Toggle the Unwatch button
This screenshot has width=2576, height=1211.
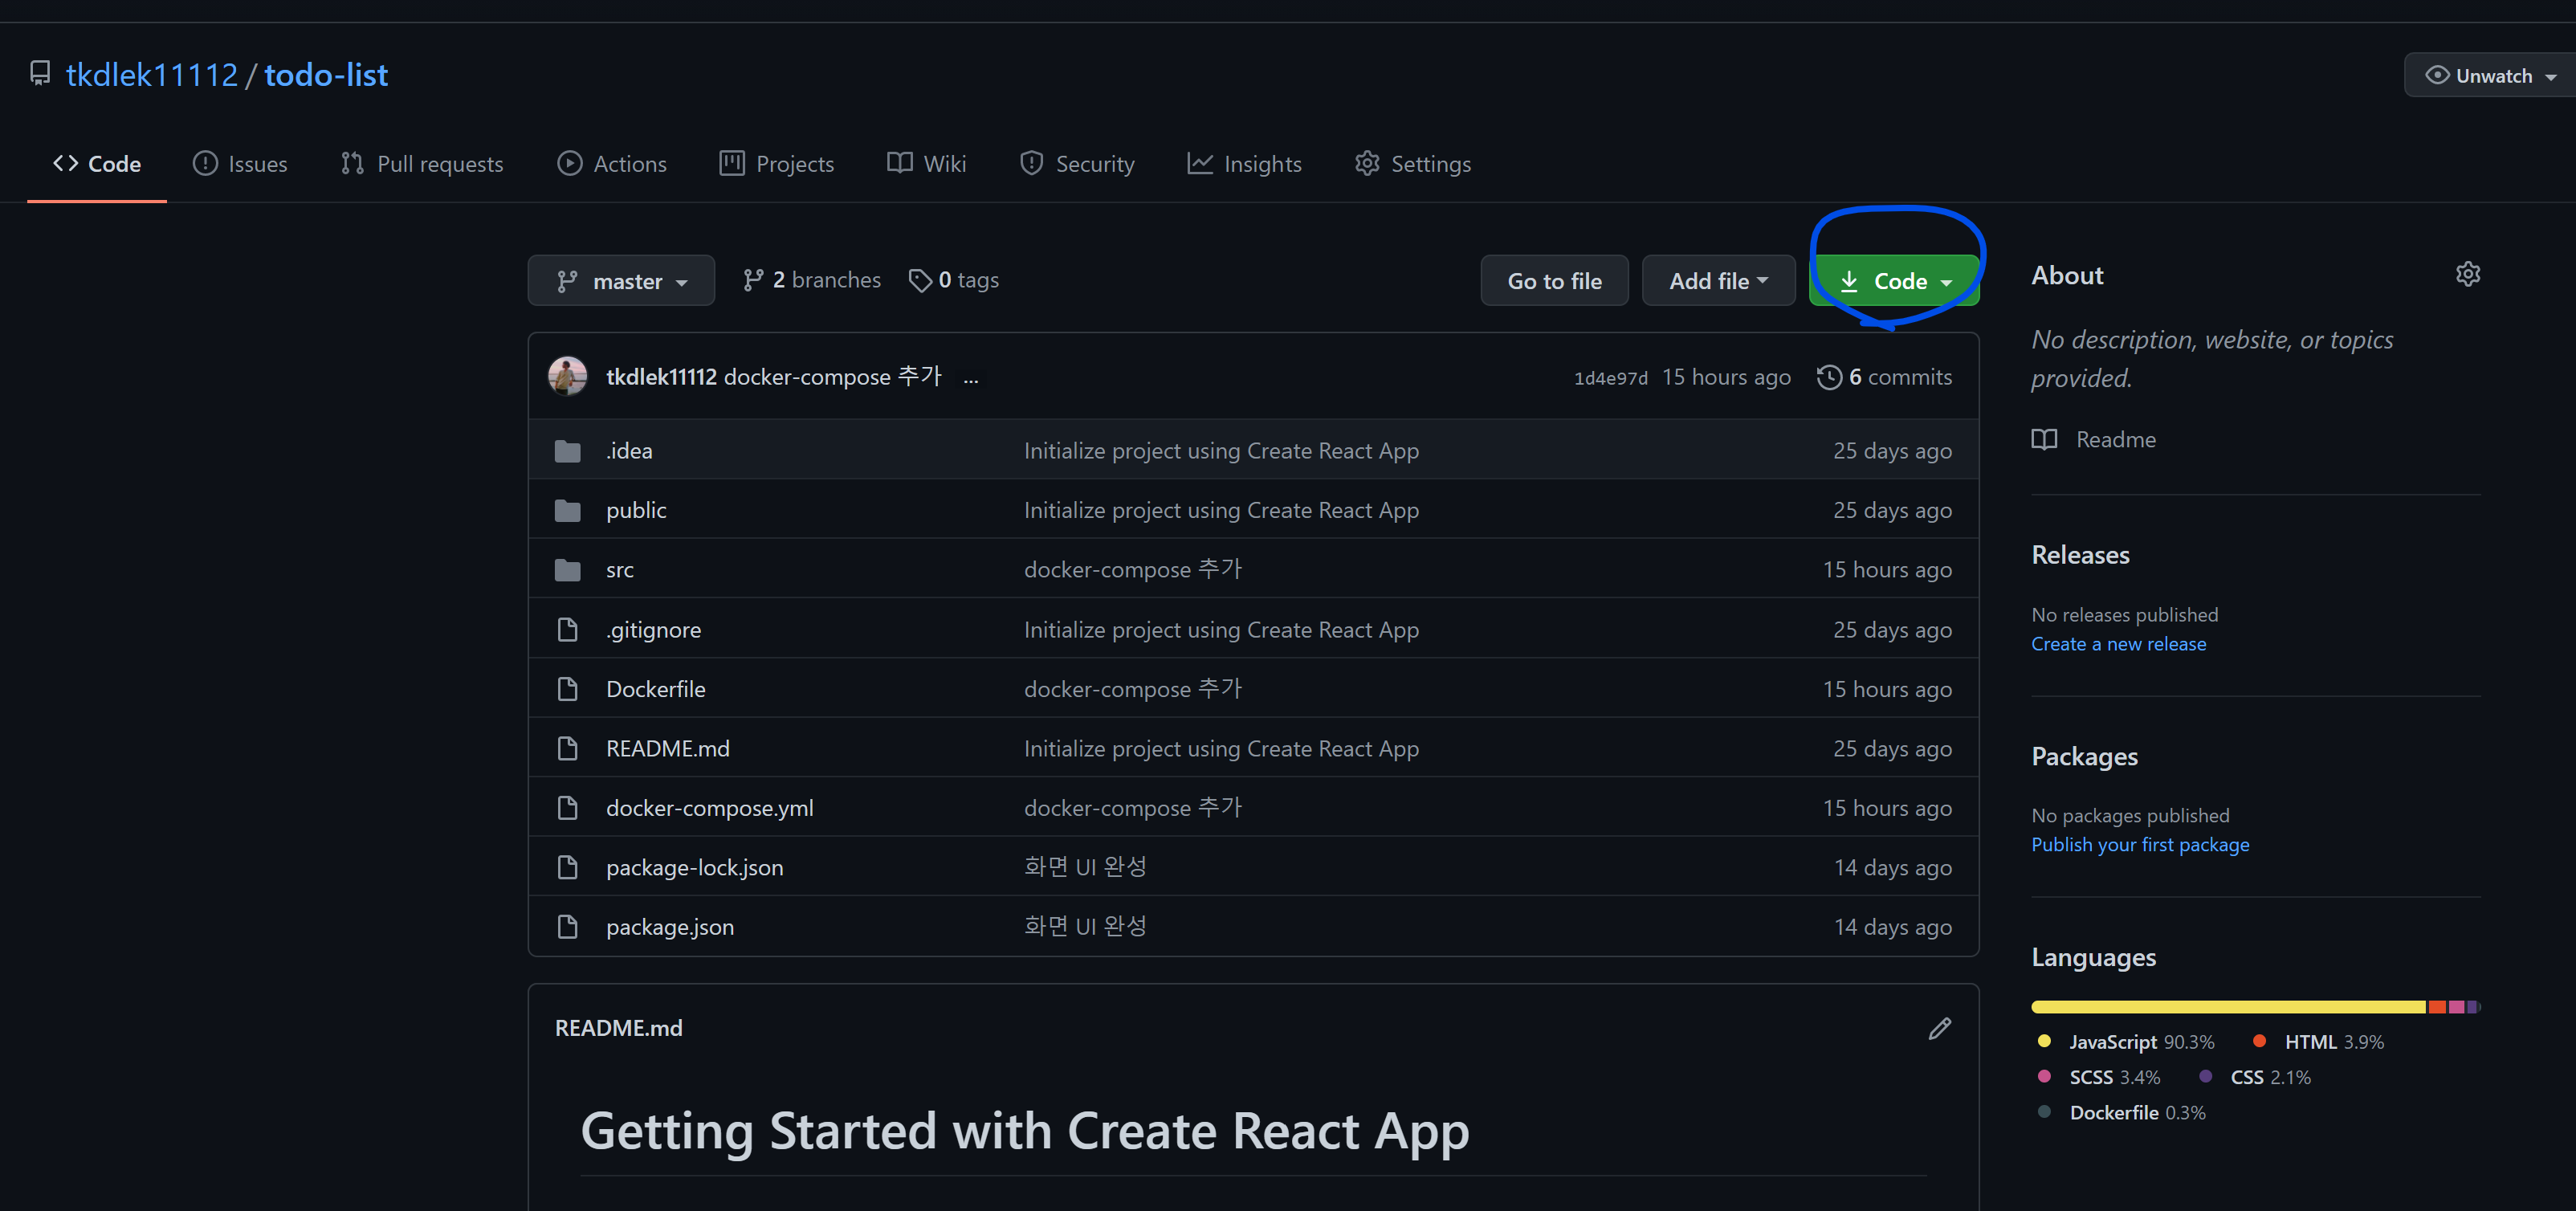pyautogui.click(x=2491, y=76)
